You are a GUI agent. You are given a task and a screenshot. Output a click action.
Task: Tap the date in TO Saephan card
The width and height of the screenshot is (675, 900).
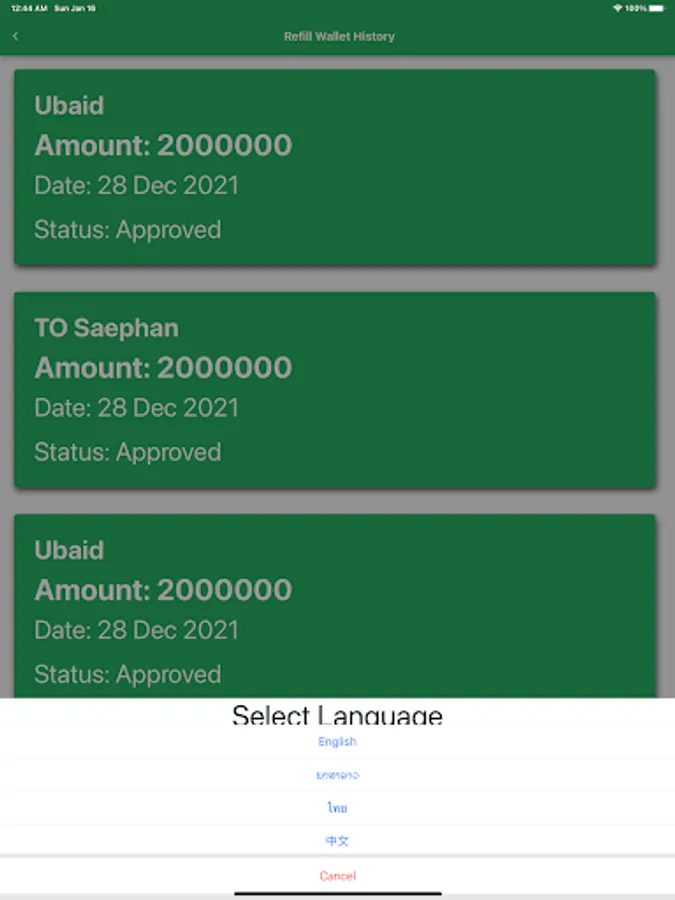137,408
